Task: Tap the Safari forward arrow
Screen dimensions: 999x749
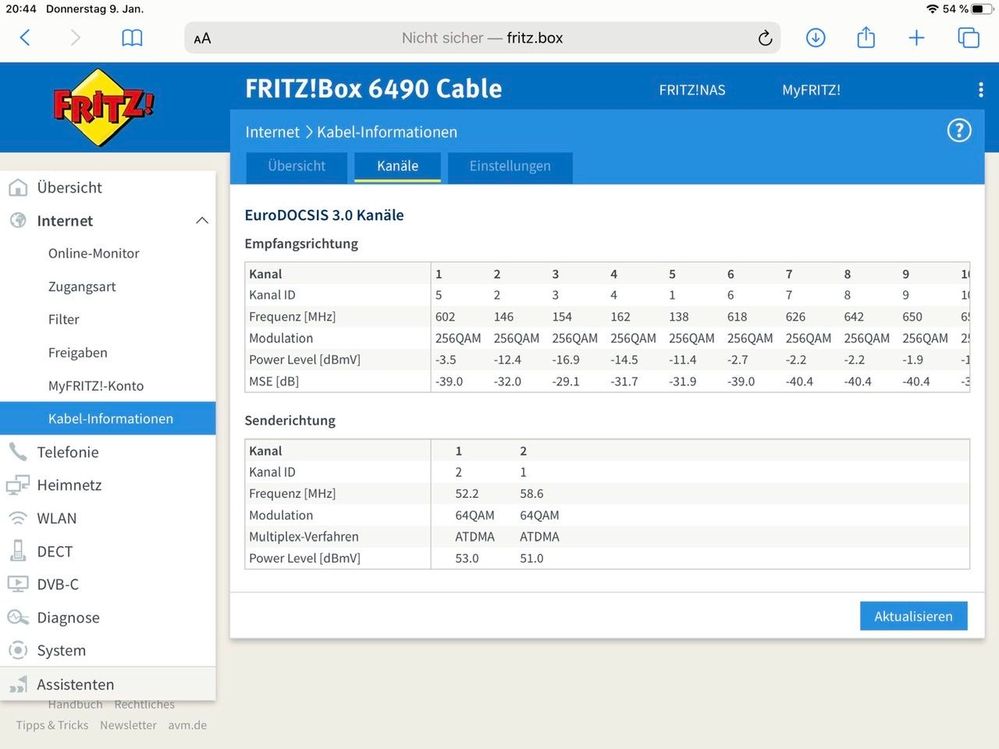Action: (75, 38)
